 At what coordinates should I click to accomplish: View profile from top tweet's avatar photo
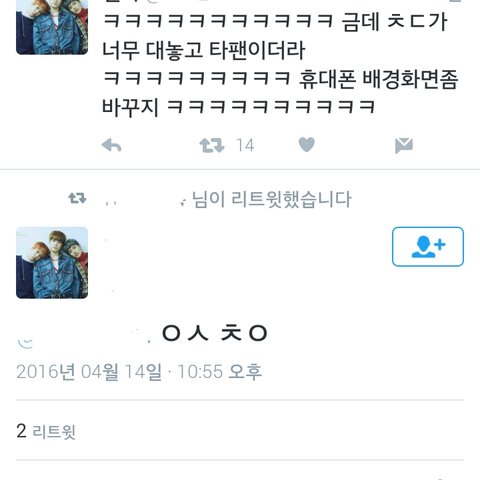point(52,27)
